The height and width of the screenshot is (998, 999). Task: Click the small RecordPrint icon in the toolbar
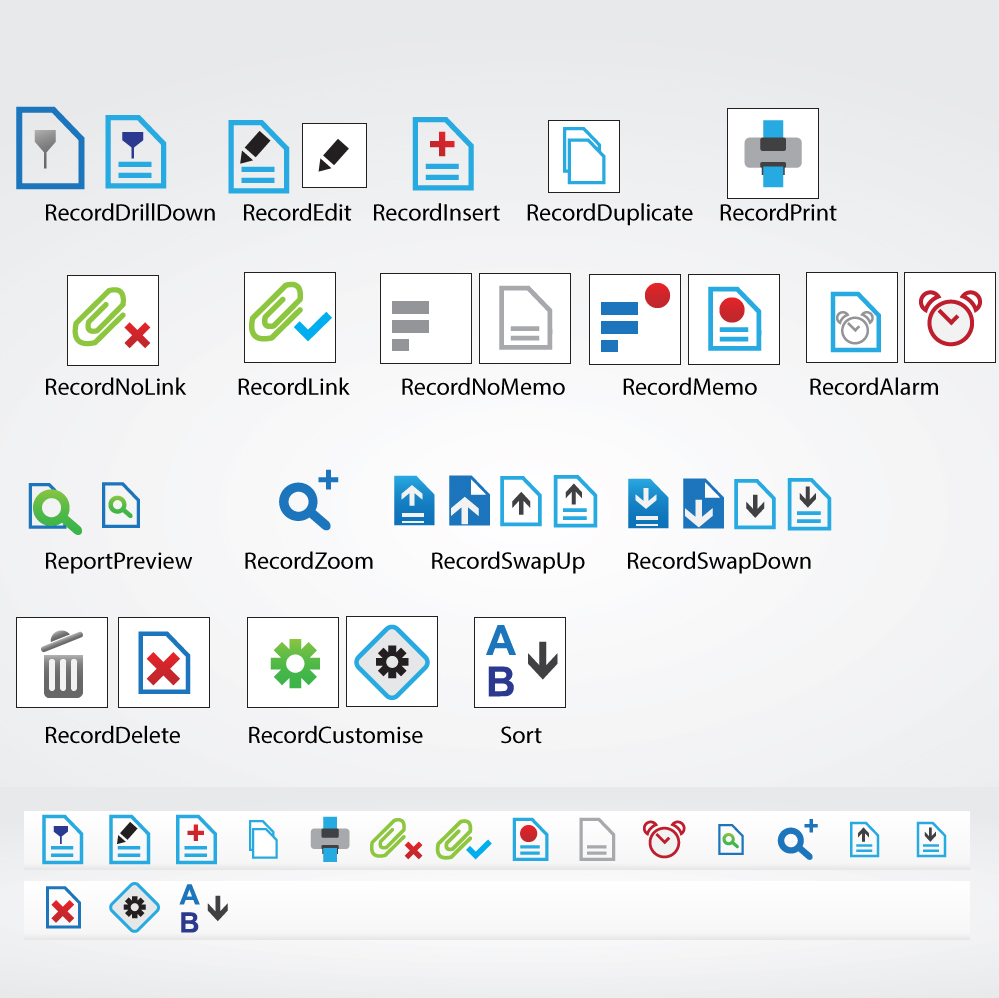(x=329, y=840)
